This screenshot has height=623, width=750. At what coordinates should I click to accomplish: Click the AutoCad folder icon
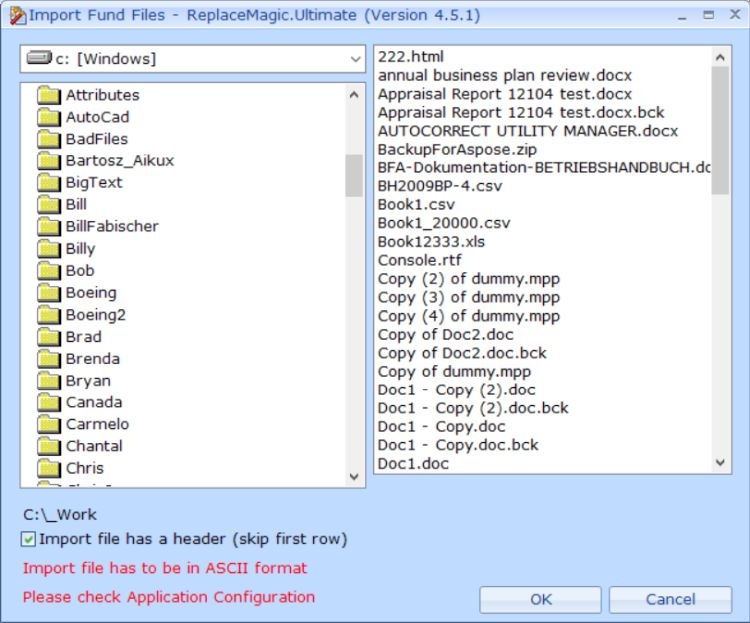pos(49,117)
